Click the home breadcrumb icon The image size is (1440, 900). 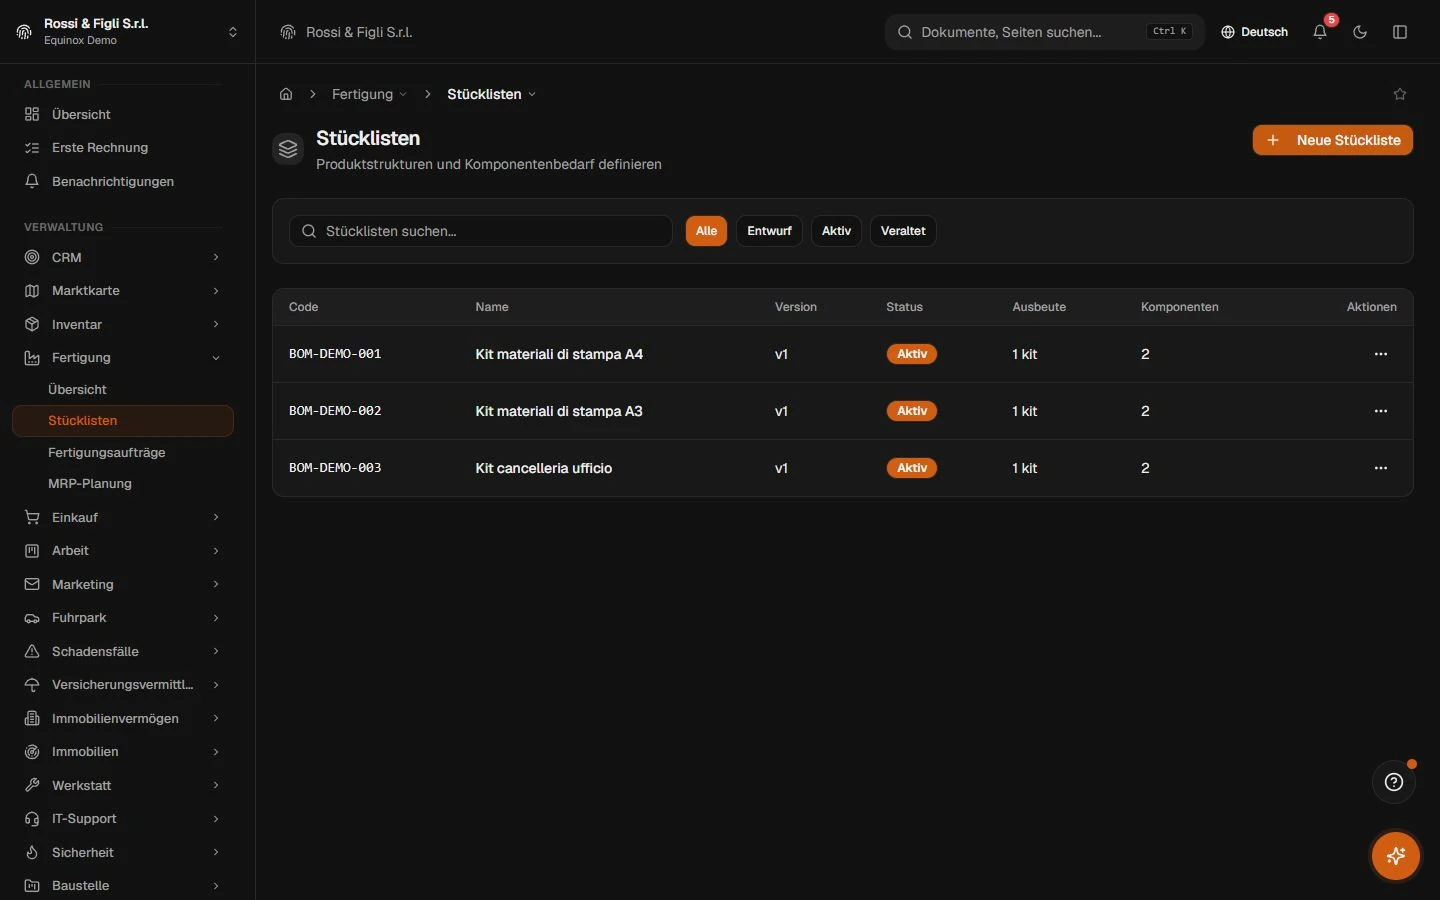pyautogui.click(x=286, y=94)
